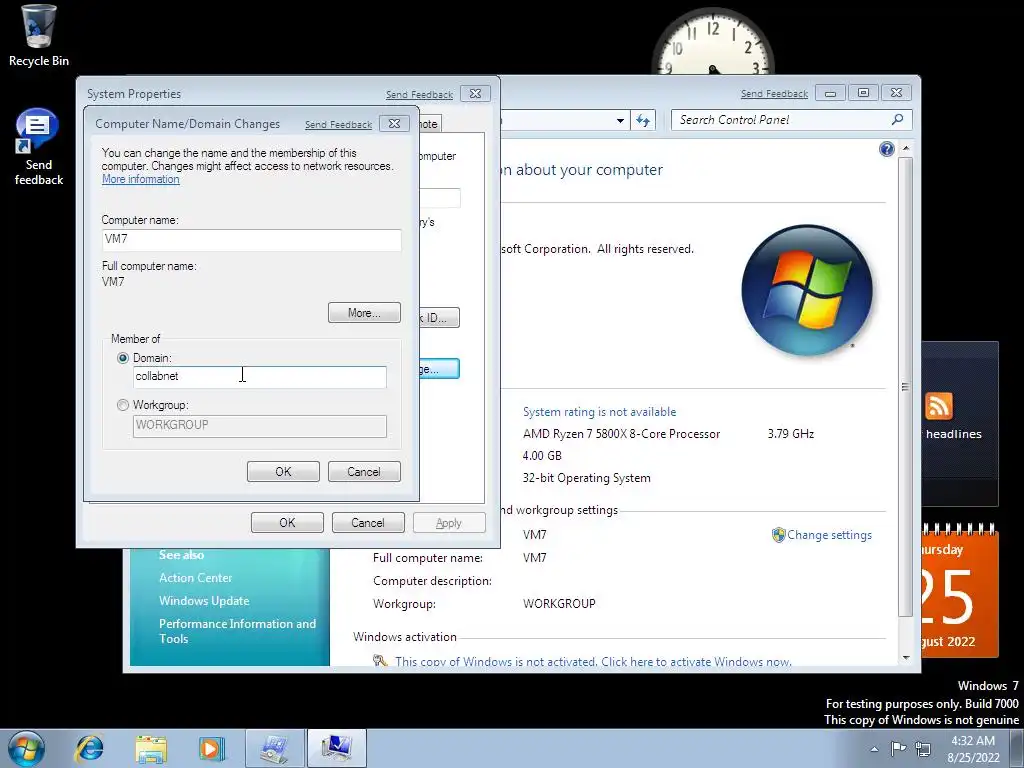Open the More information link

140,179
